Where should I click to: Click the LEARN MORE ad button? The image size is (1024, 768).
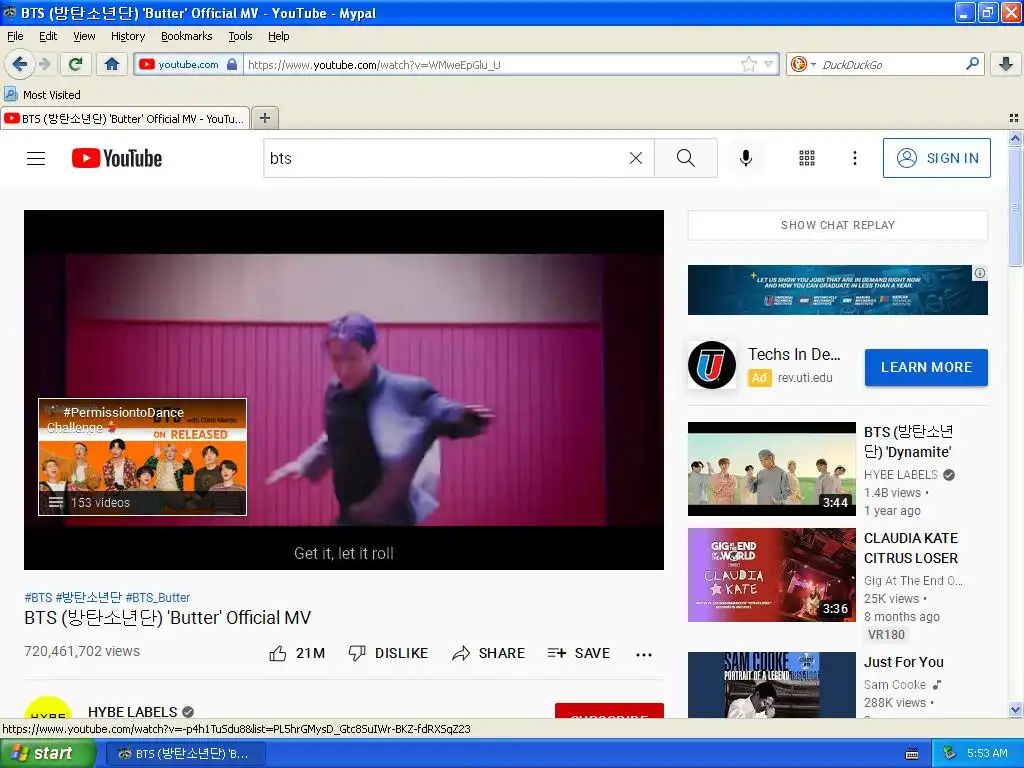click(926, 367)
